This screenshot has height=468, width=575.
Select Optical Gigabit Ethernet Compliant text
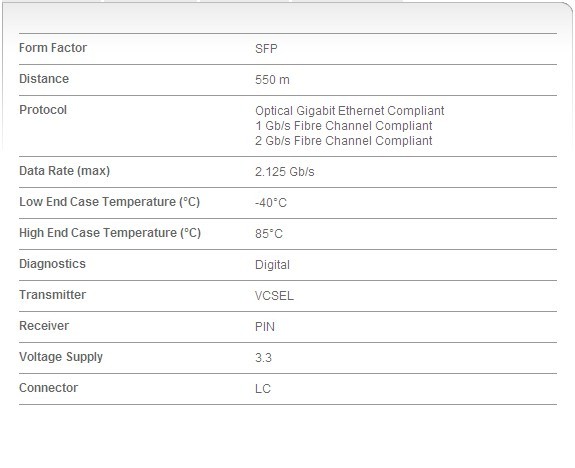point(350,111)
